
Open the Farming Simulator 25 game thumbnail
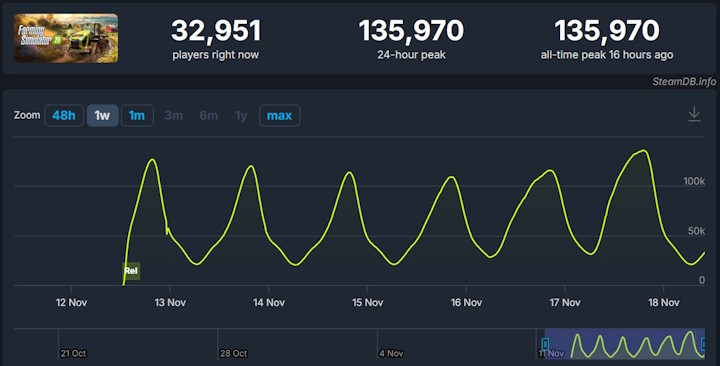[x=66, y=38]
